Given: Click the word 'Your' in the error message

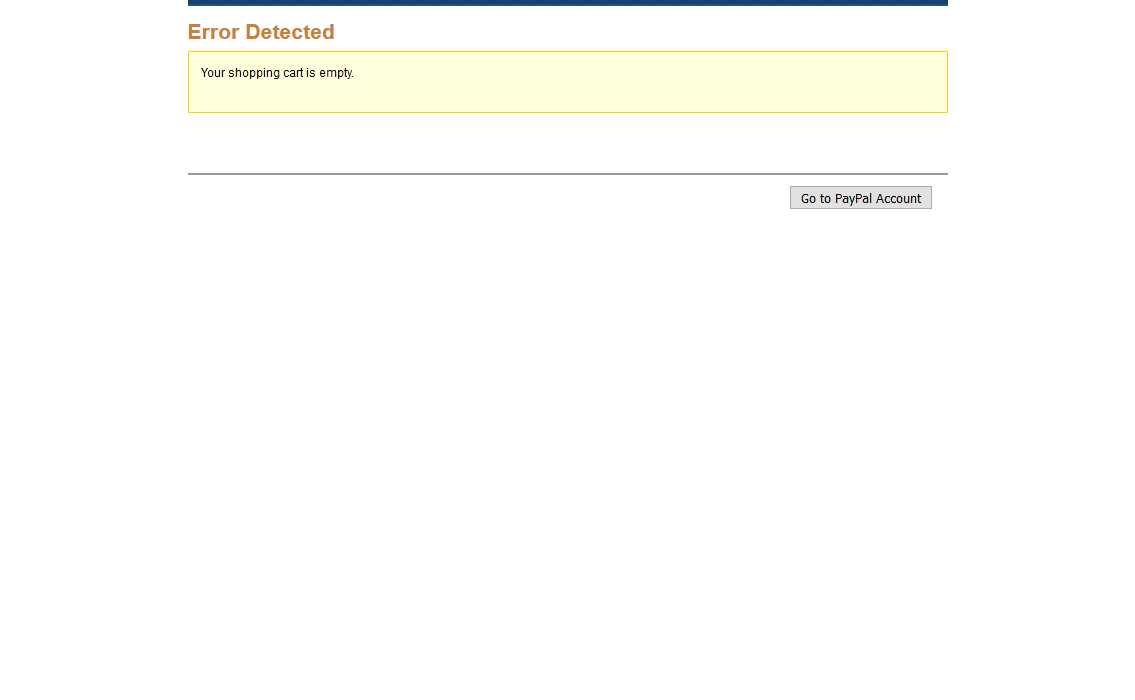Looking at the screenshot, I should click(x=212, y=73).
